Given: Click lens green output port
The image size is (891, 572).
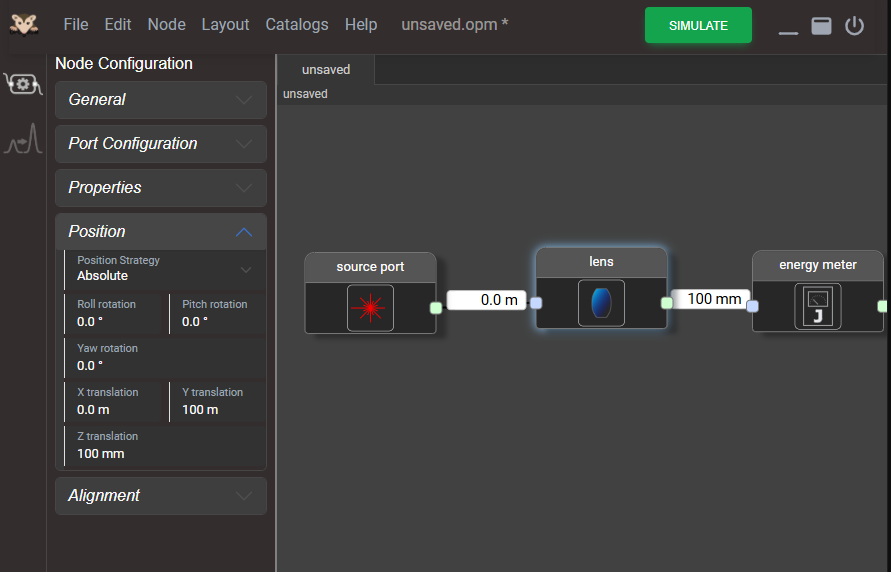Looking at the screenshot, I should coord(667,303).
